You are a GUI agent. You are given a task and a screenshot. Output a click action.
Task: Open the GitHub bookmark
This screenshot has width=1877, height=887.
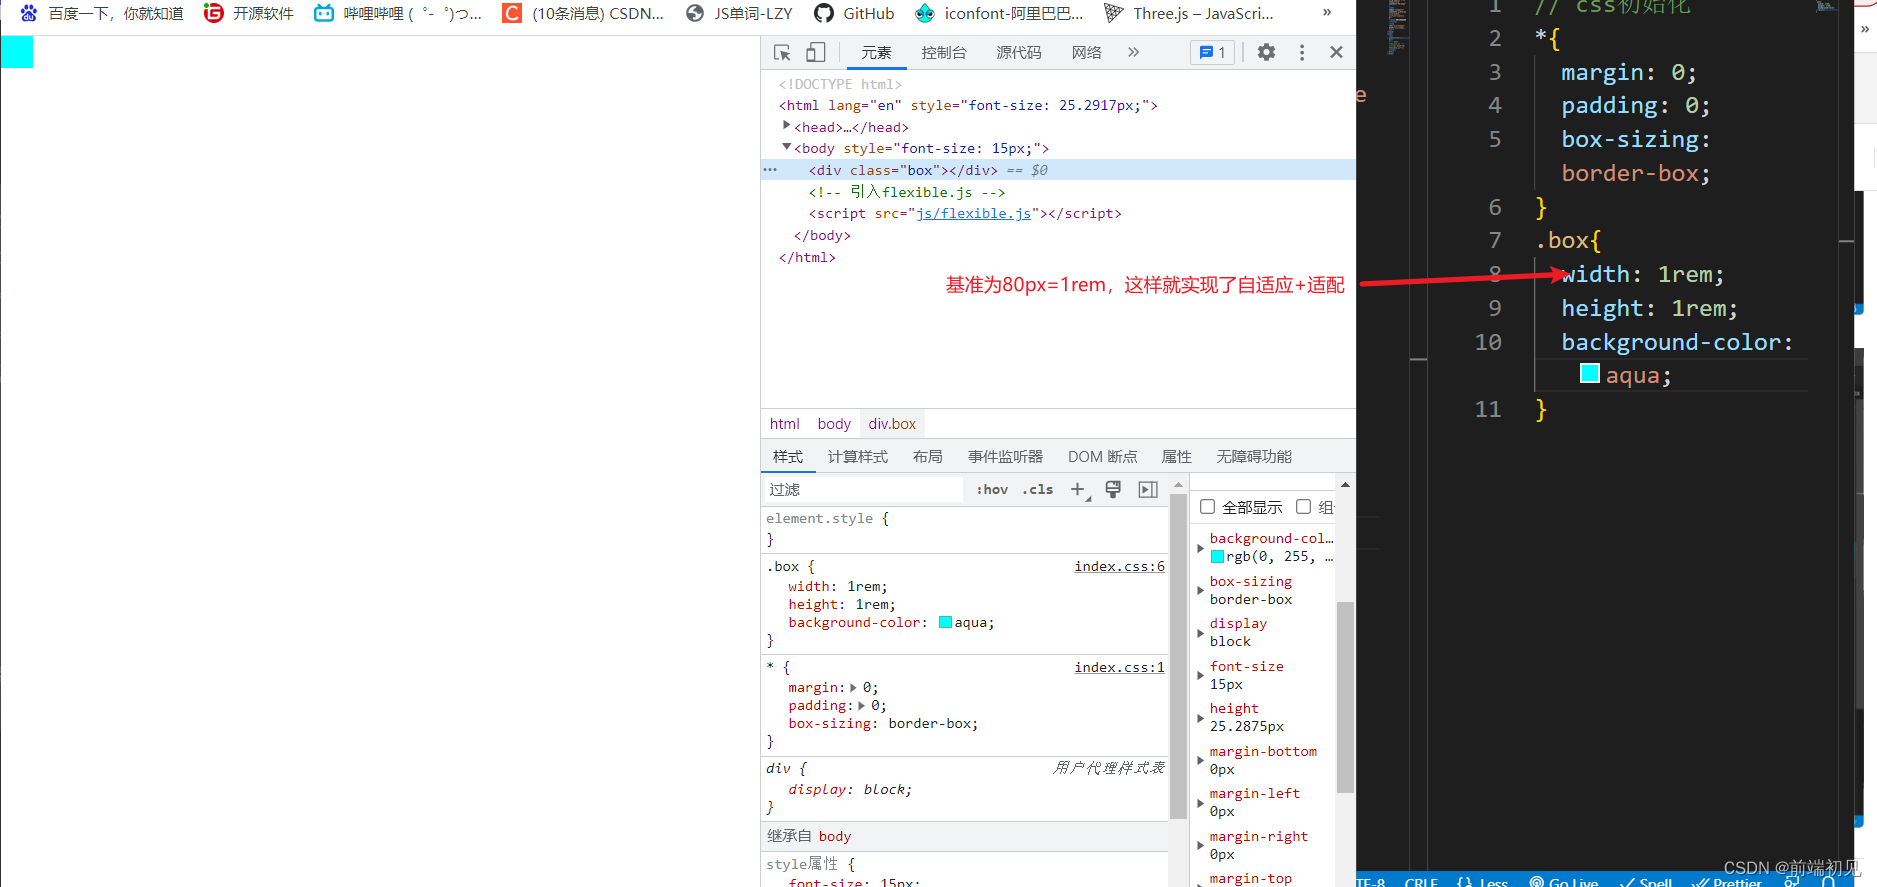[x=854, y=13]
